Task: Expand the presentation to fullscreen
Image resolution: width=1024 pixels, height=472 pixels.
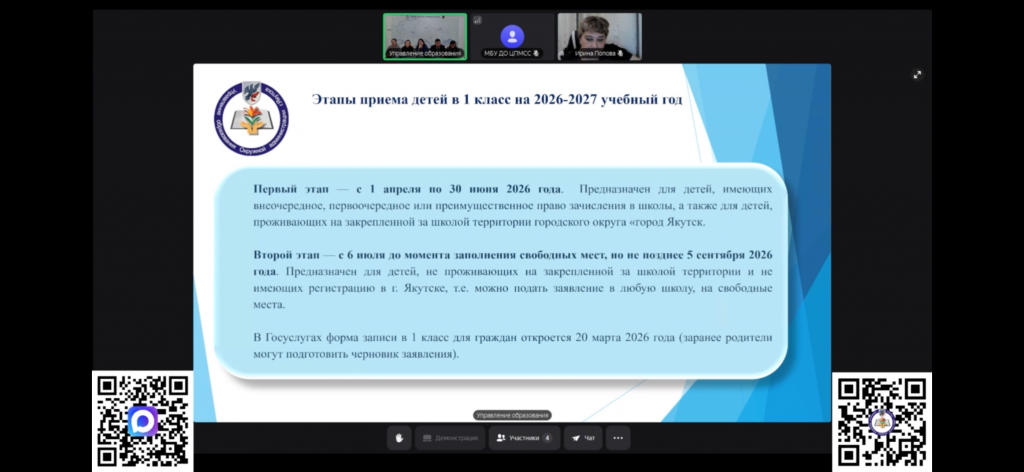Action: tap(917, 74)
